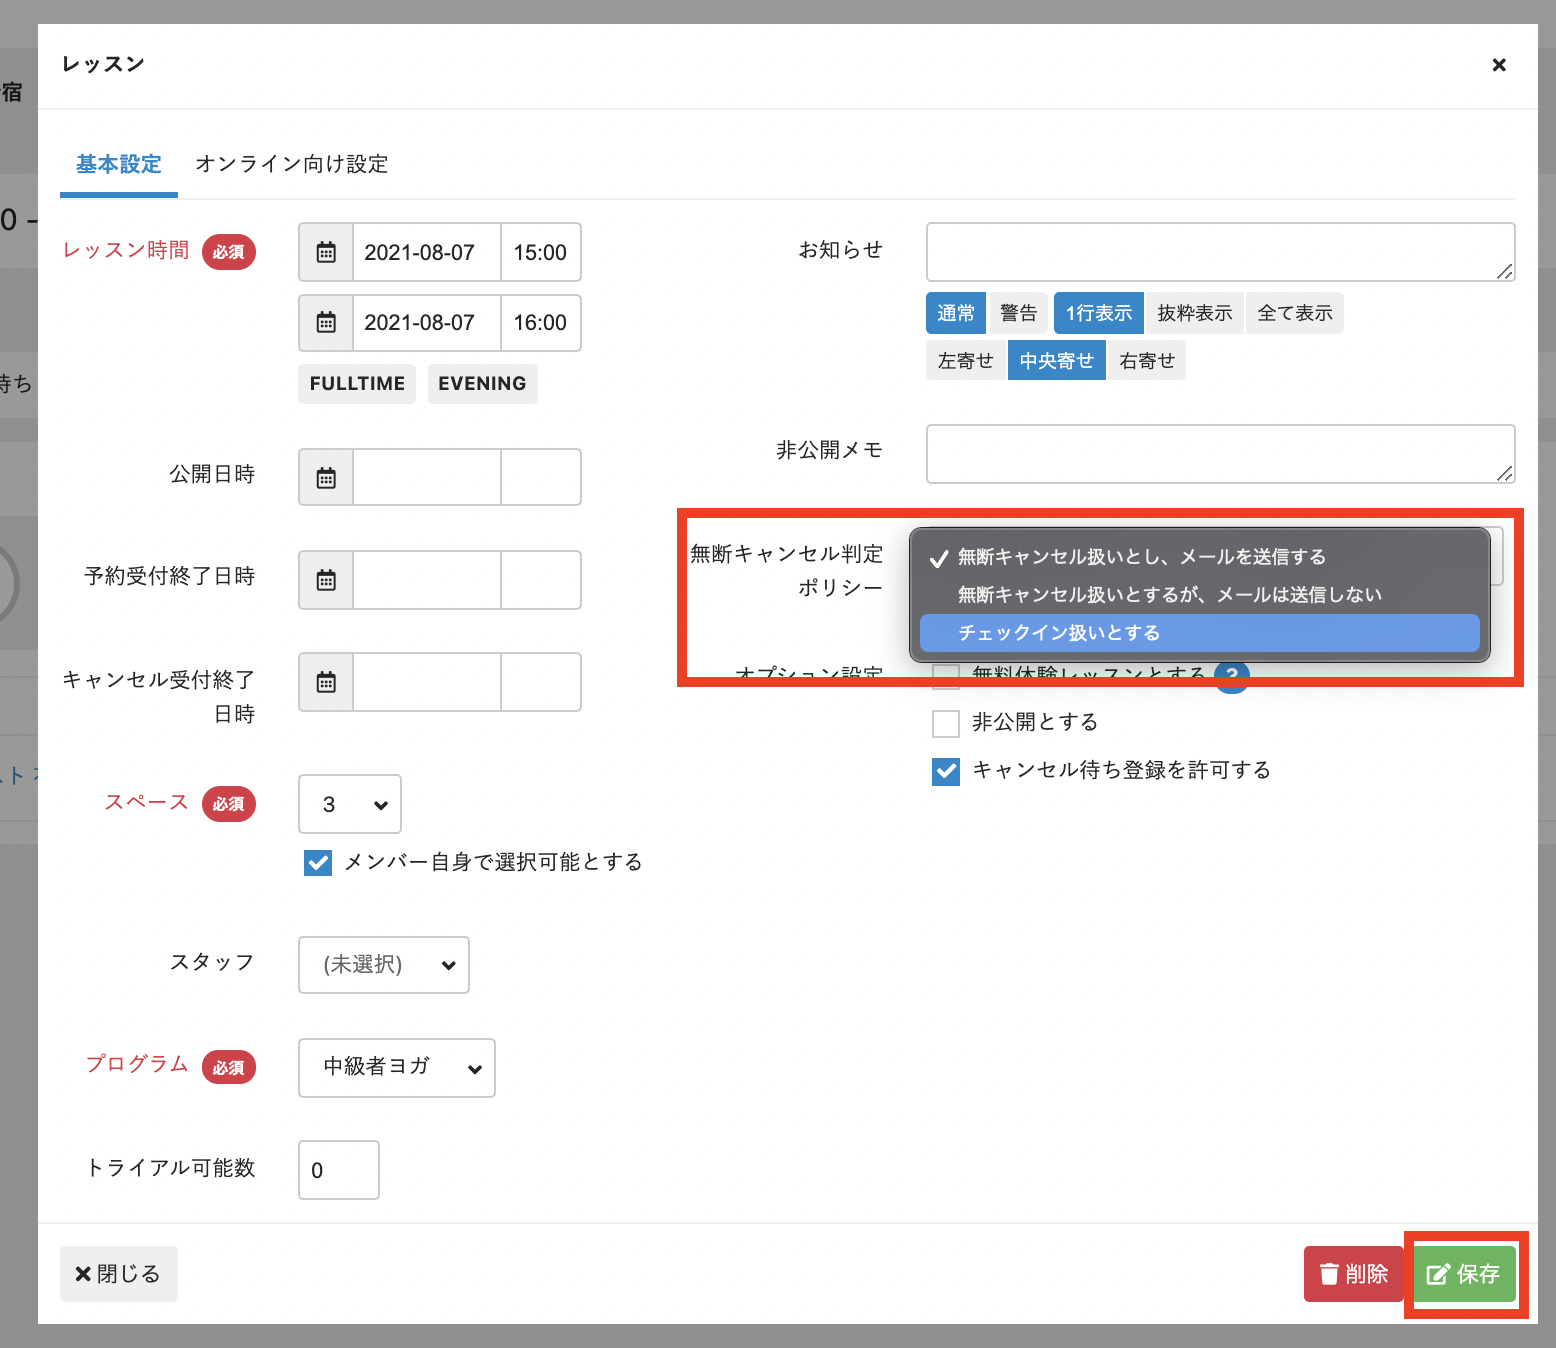Set alignment to 左寄せ
Screen dimensions: 1556x1348
click(966, 361)
